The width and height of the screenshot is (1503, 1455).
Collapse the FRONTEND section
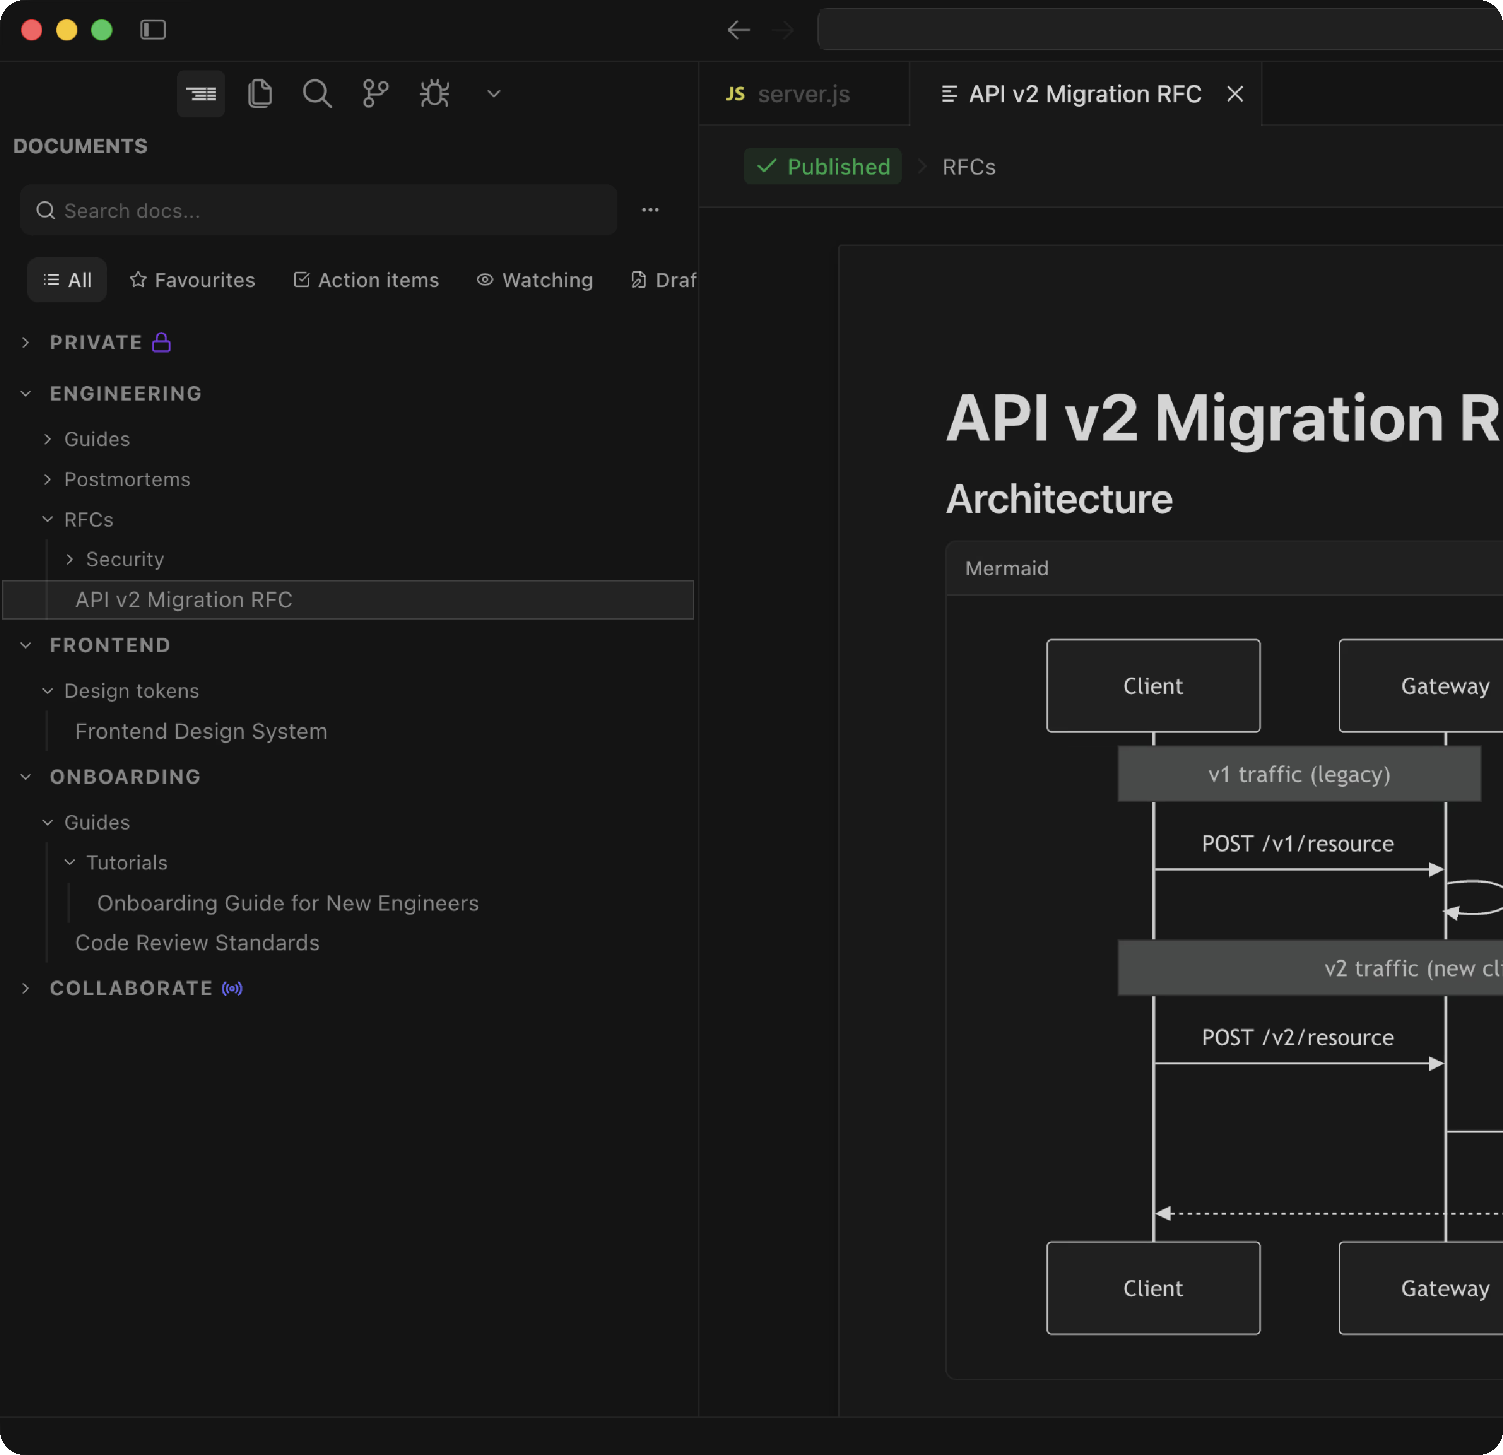(x=26, y=645)
